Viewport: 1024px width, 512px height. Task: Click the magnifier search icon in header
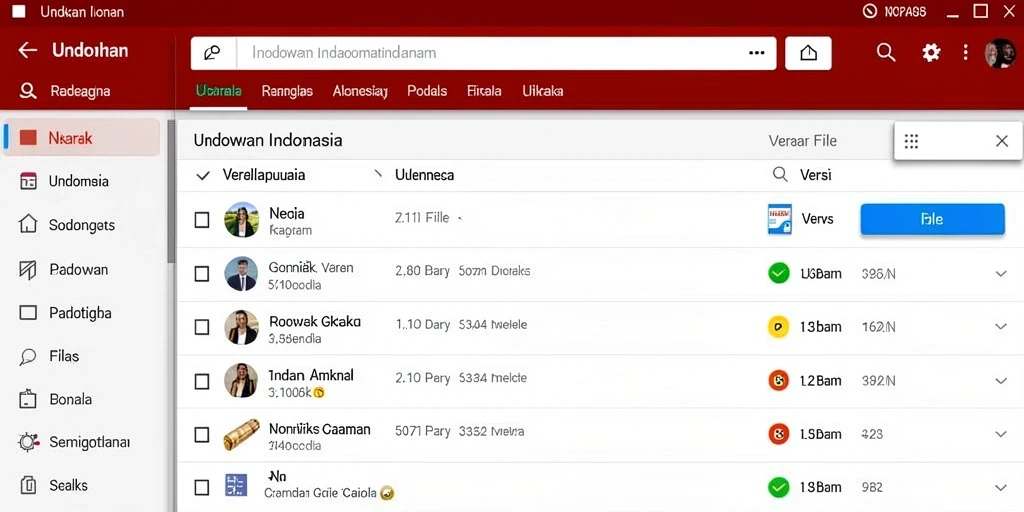[x=886, y=52]
